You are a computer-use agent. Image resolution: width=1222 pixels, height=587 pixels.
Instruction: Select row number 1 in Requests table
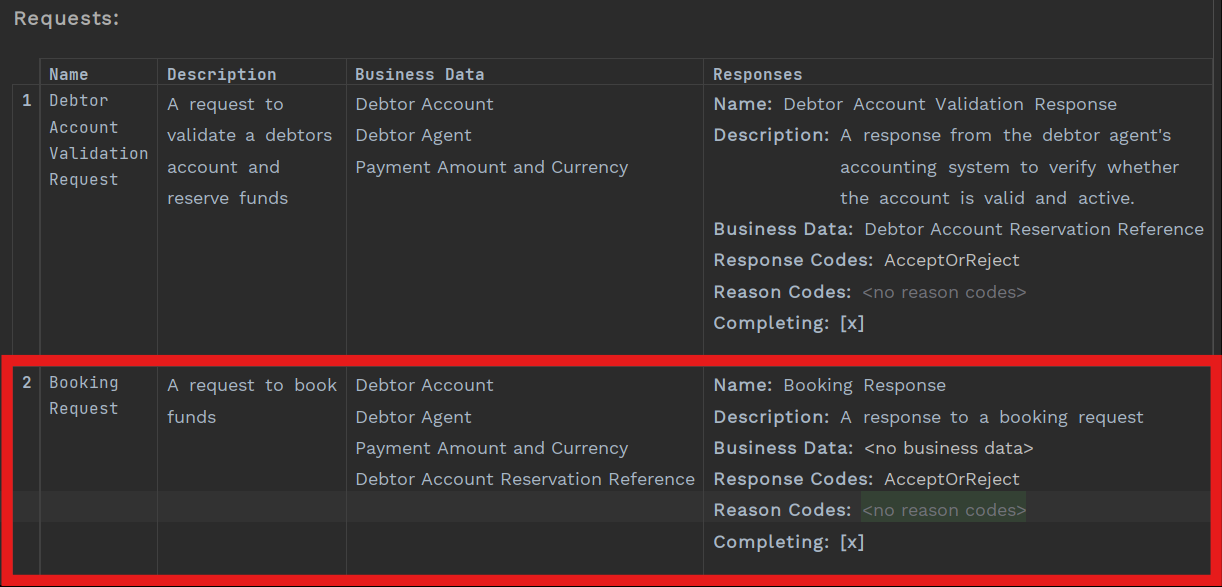coord(27,101)
